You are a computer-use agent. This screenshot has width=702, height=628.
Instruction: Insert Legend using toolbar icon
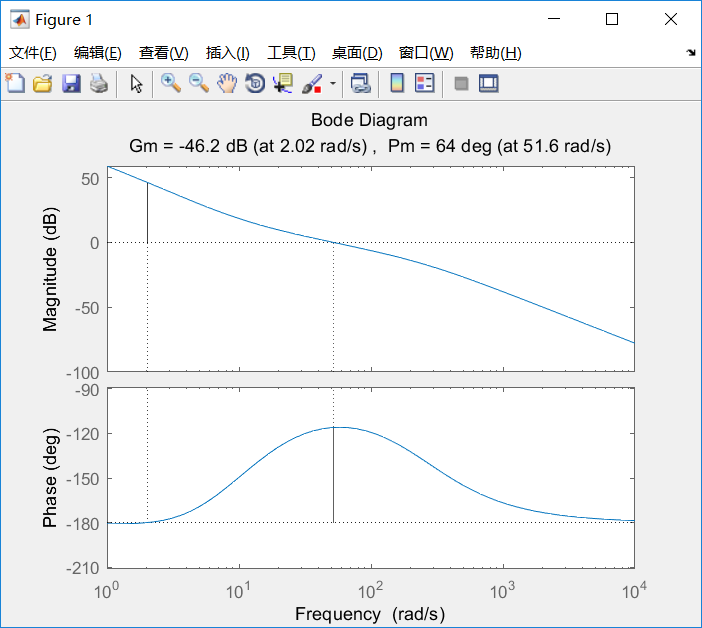(424, 83)
